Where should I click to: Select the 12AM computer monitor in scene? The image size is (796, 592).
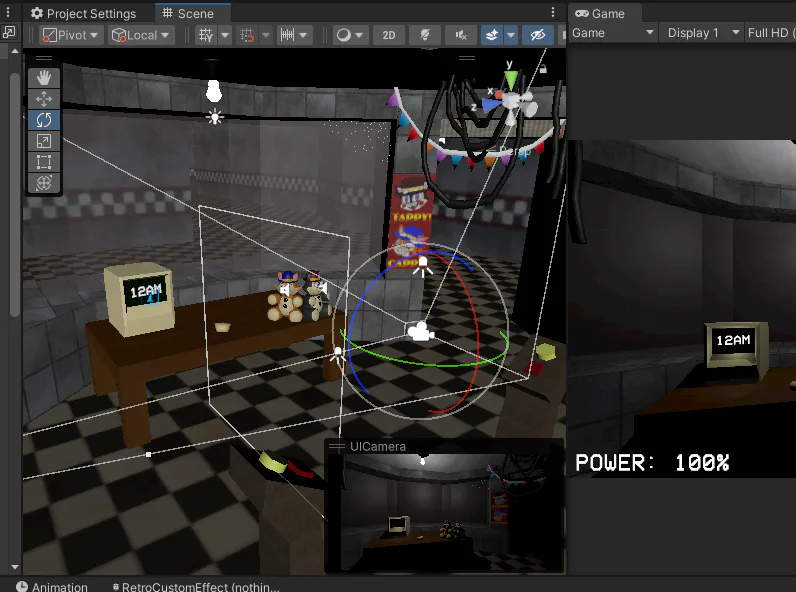click(140, 299)
